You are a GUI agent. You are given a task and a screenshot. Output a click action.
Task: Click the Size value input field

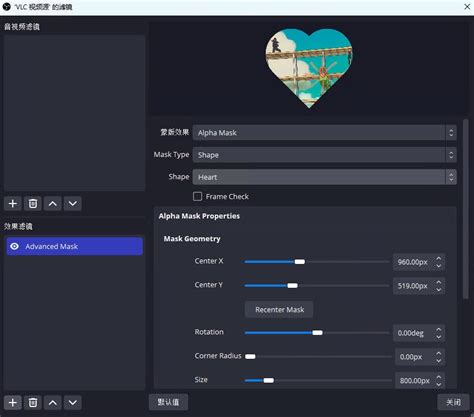(x=415, y=380)
